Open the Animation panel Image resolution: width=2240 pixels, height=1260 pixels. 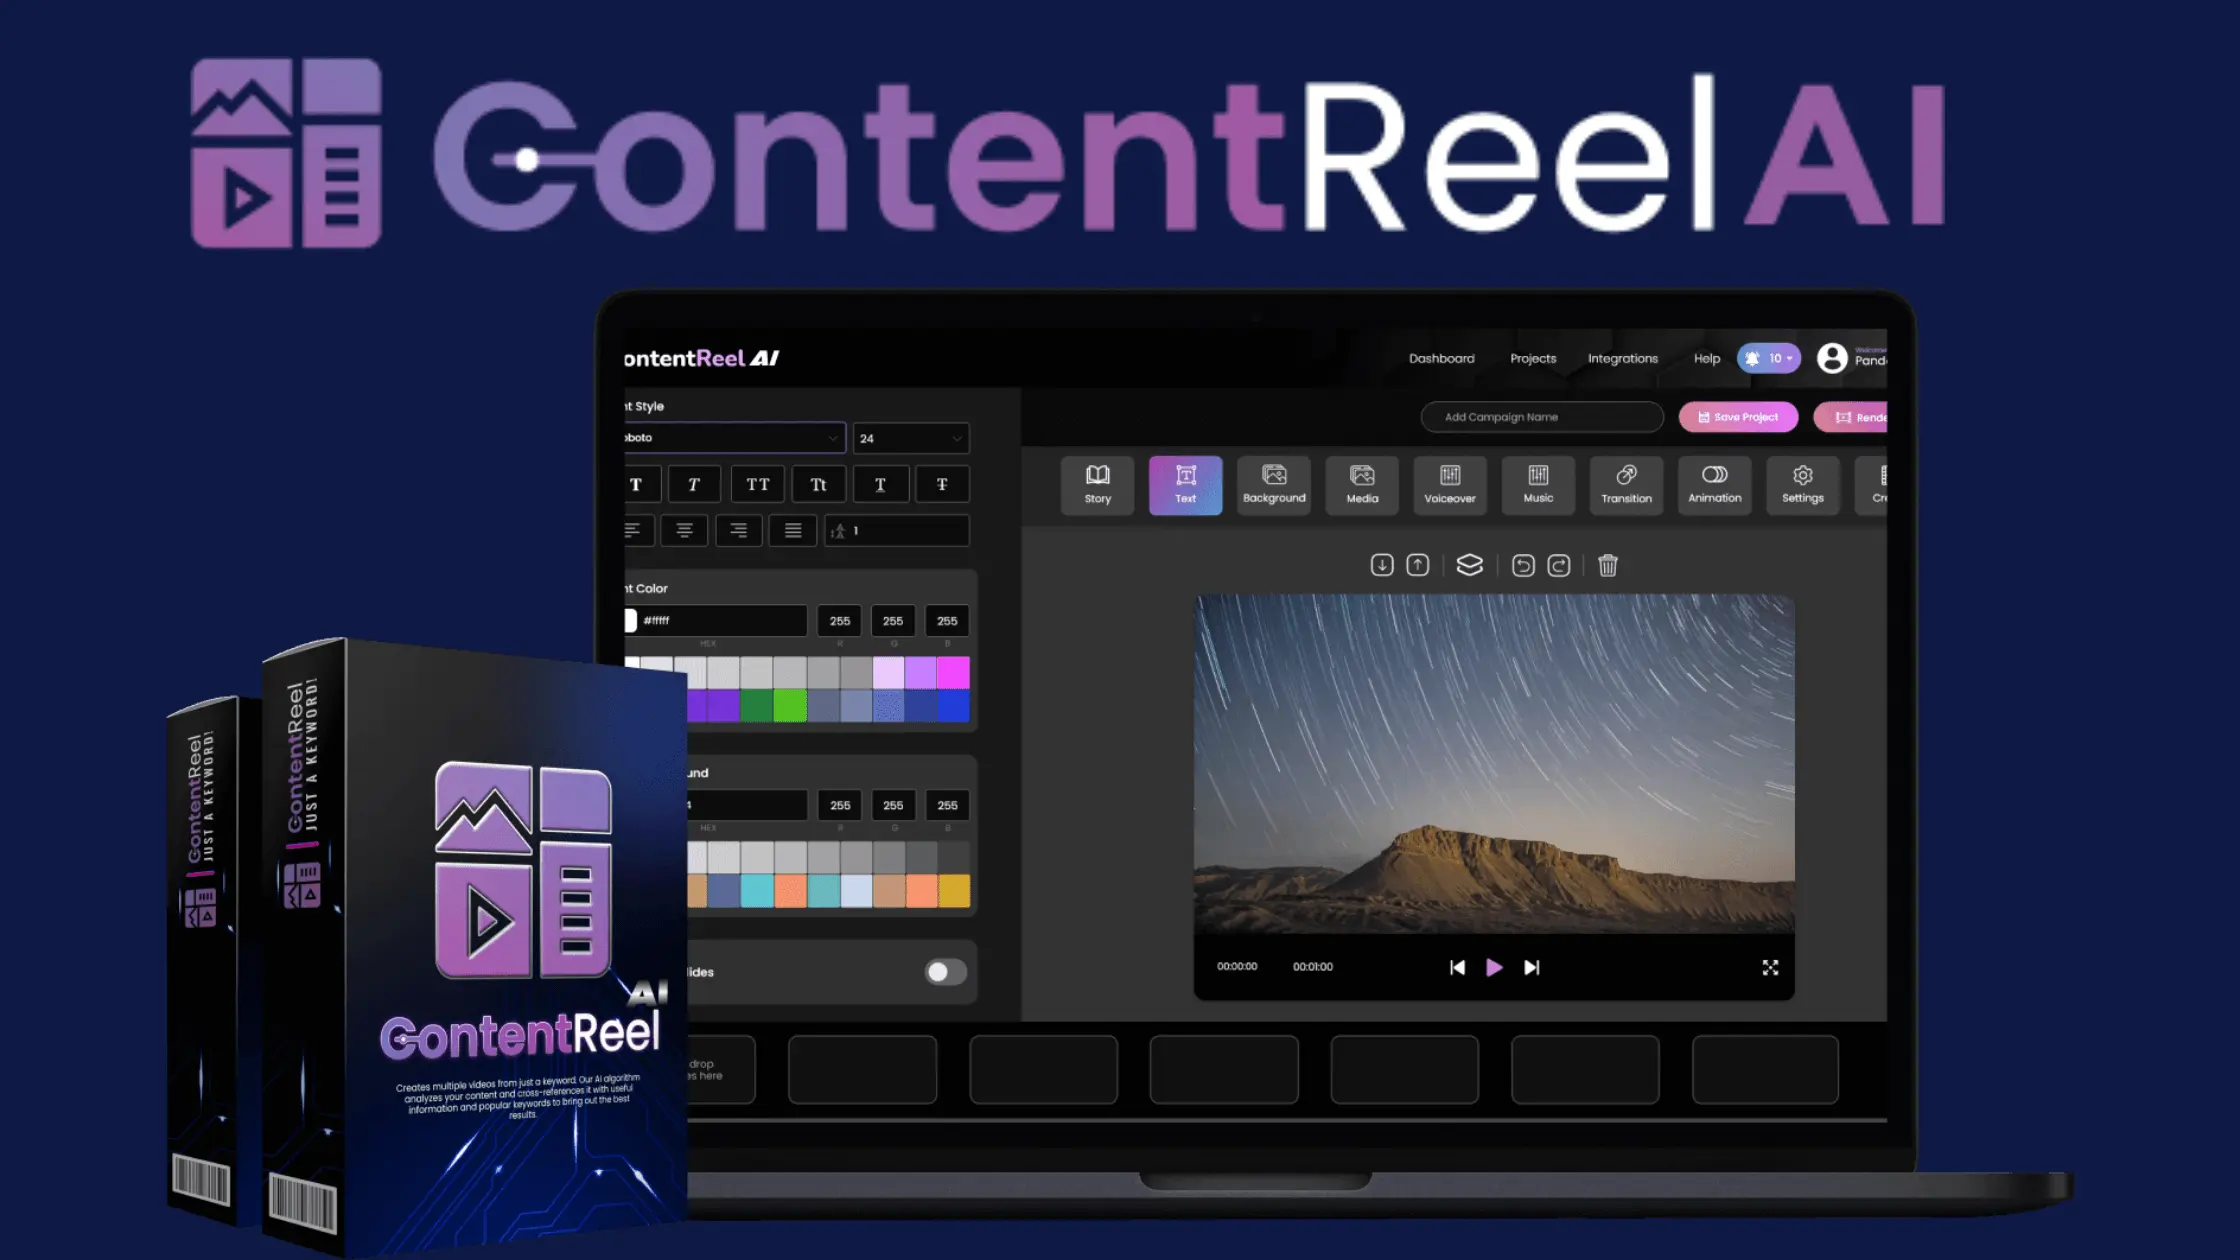[x=1714, y=483]
